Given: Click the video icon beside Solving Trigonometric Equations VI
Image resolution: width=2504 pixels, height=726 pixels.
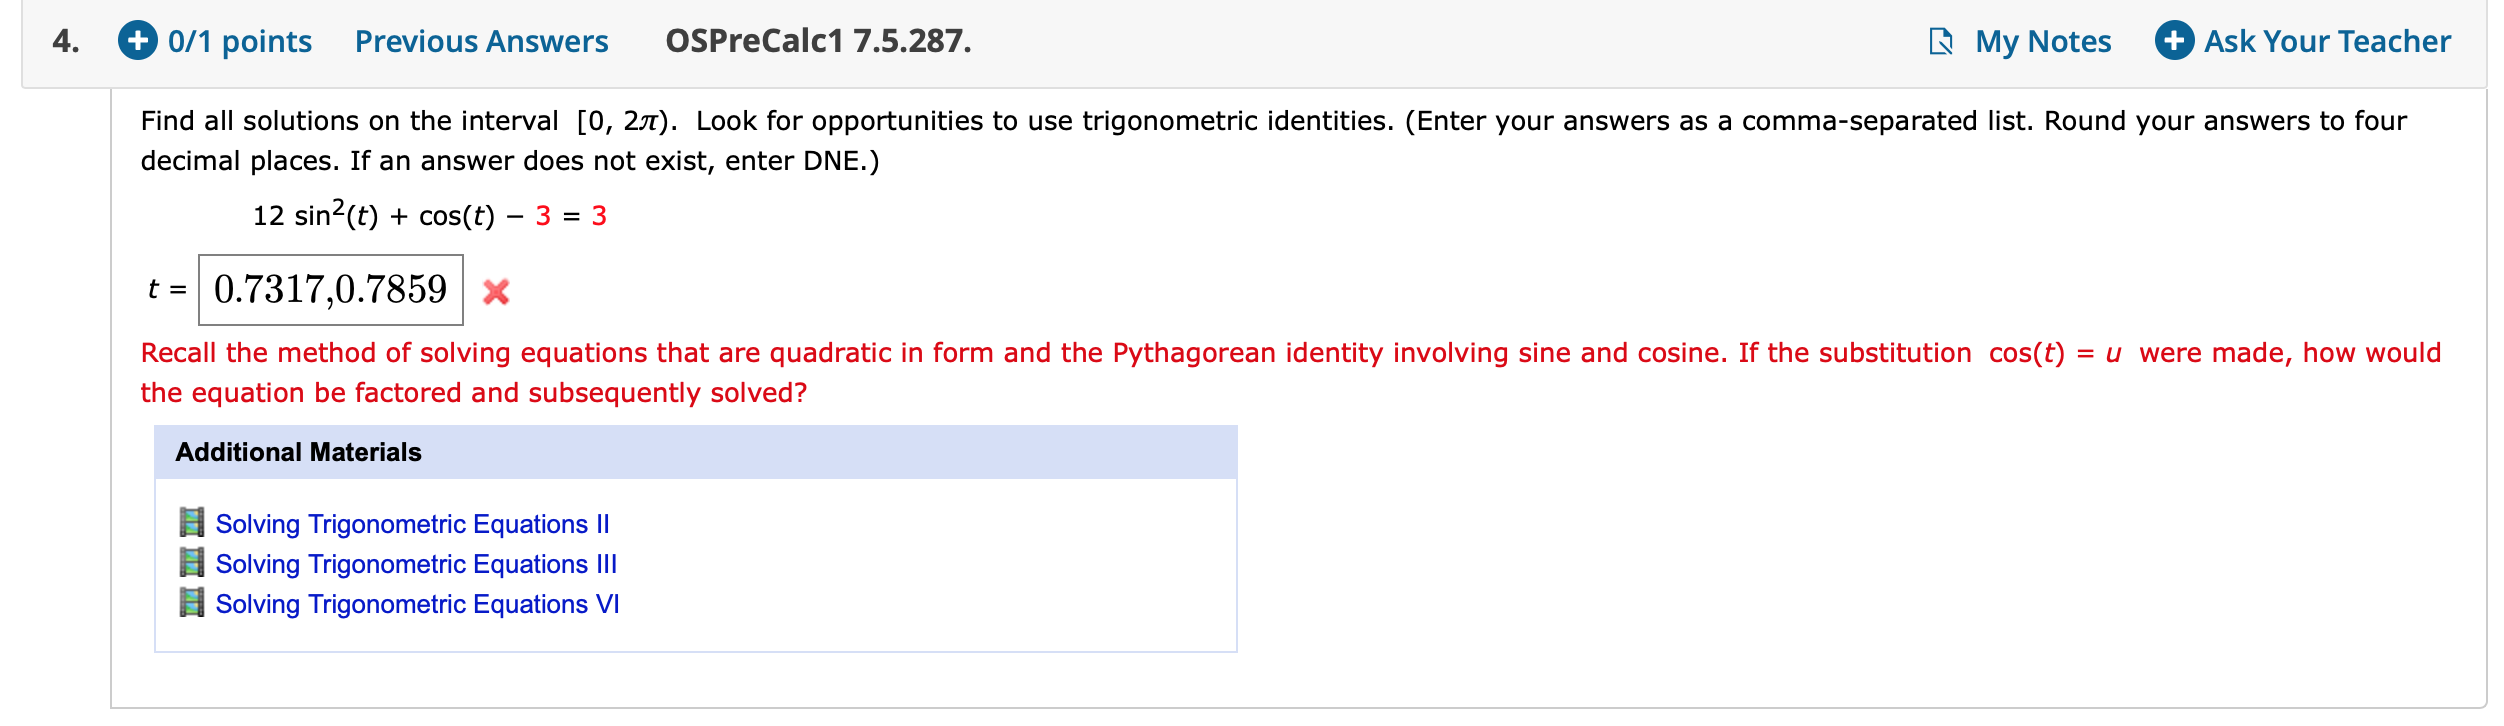Looking at the screenshot, I should 191,603.
